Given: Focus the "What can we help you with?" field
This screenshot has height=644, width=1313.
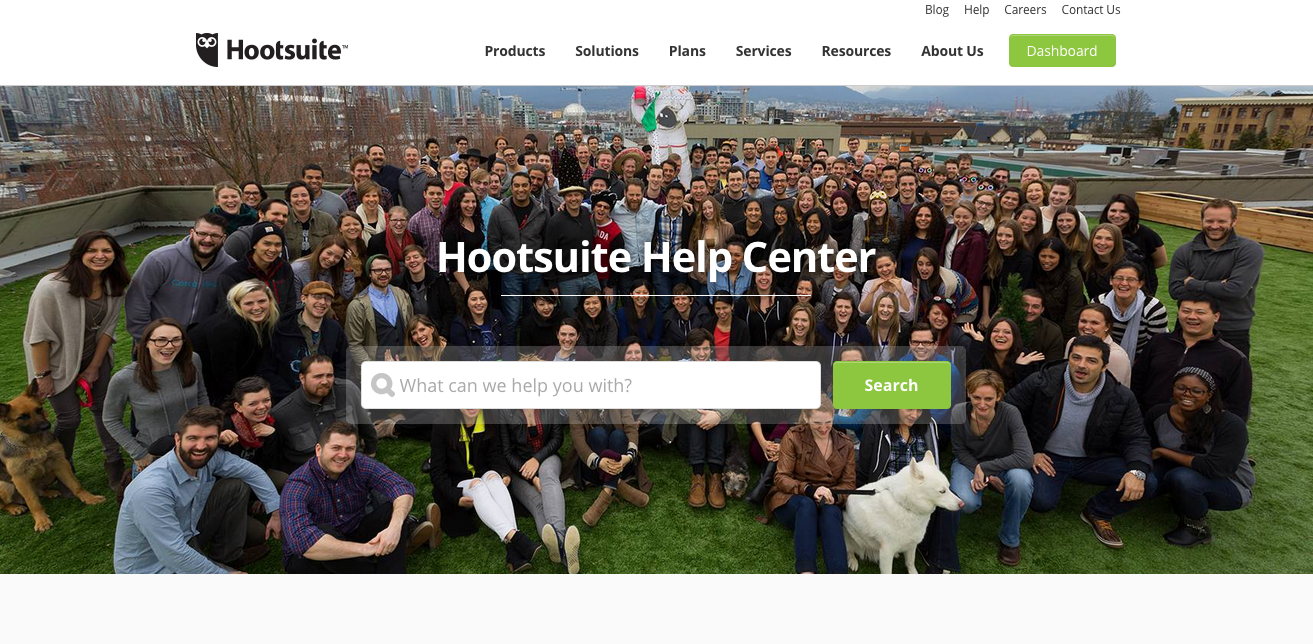Looking at the screenshot, I should 591,385.
